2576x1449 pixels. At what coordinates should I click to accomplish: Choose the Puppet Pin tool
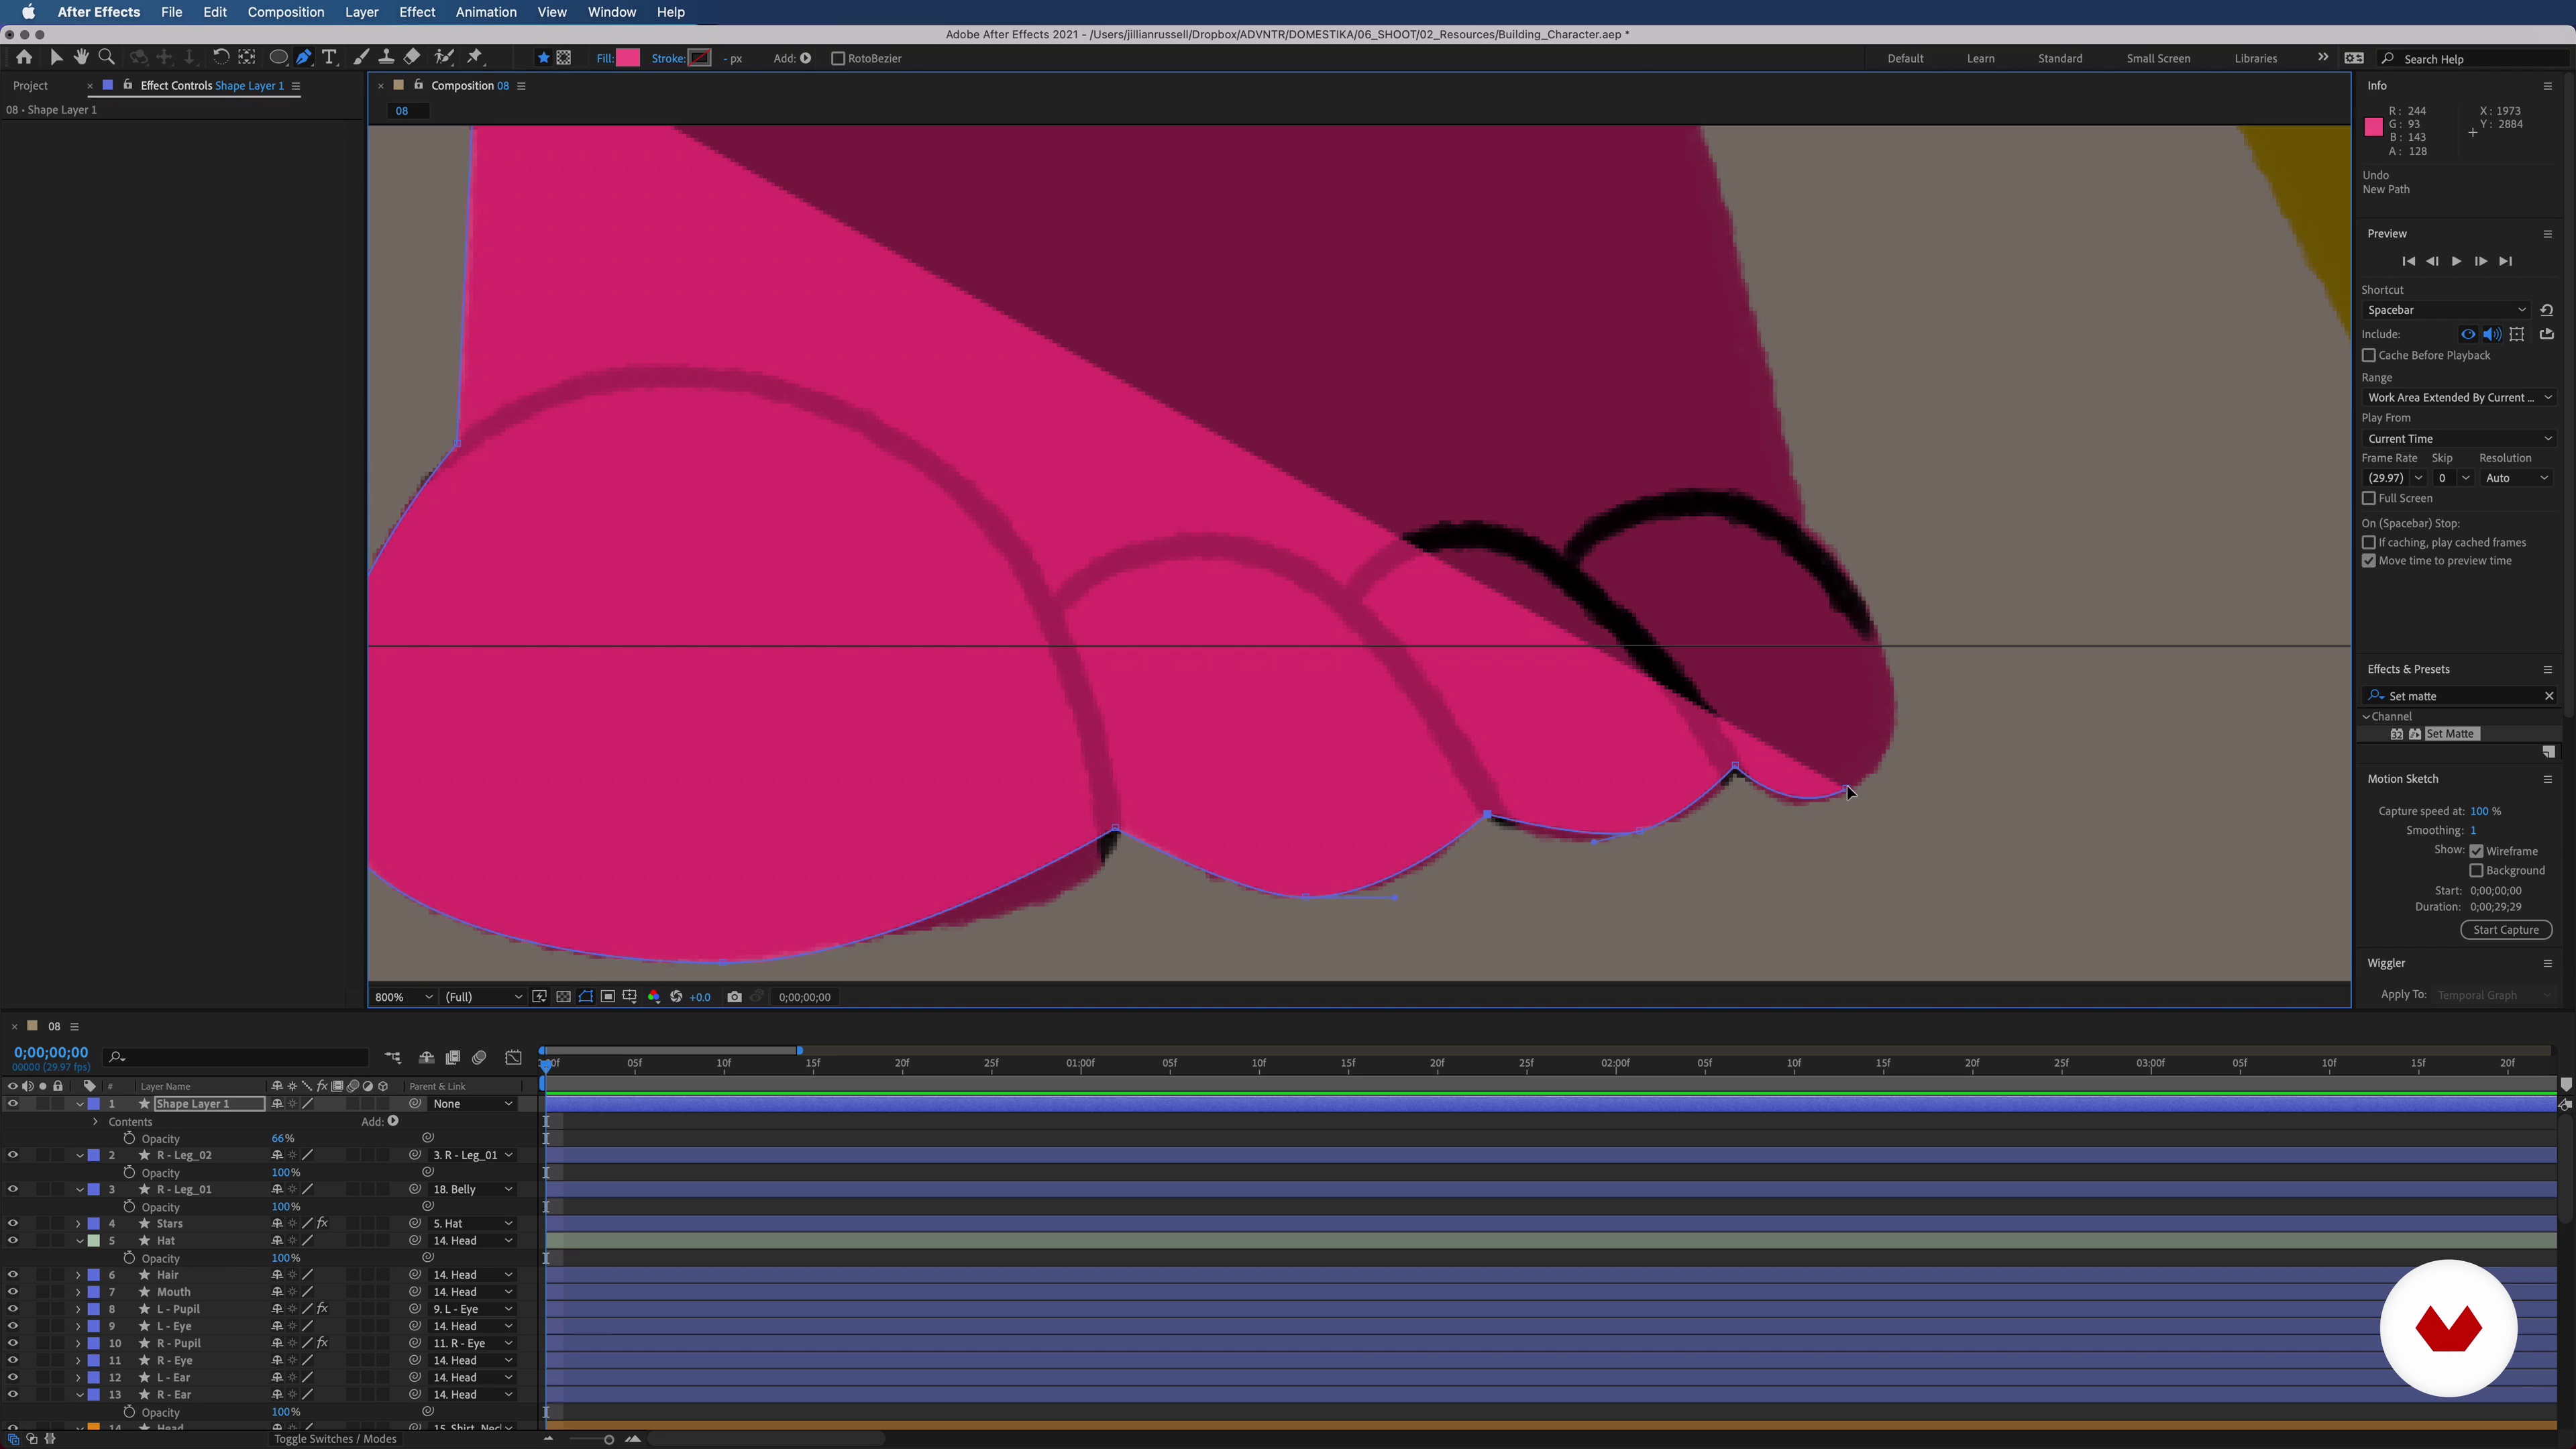(x=475, y=57)
